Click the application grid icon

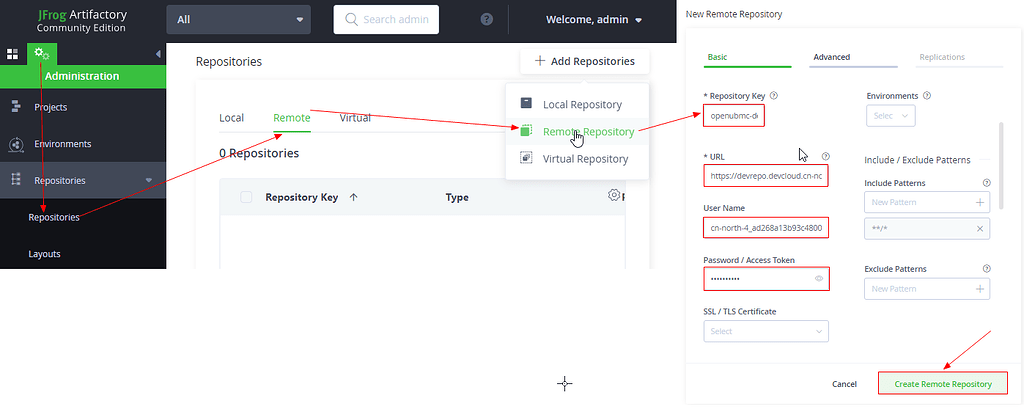[x=13, y=53]
